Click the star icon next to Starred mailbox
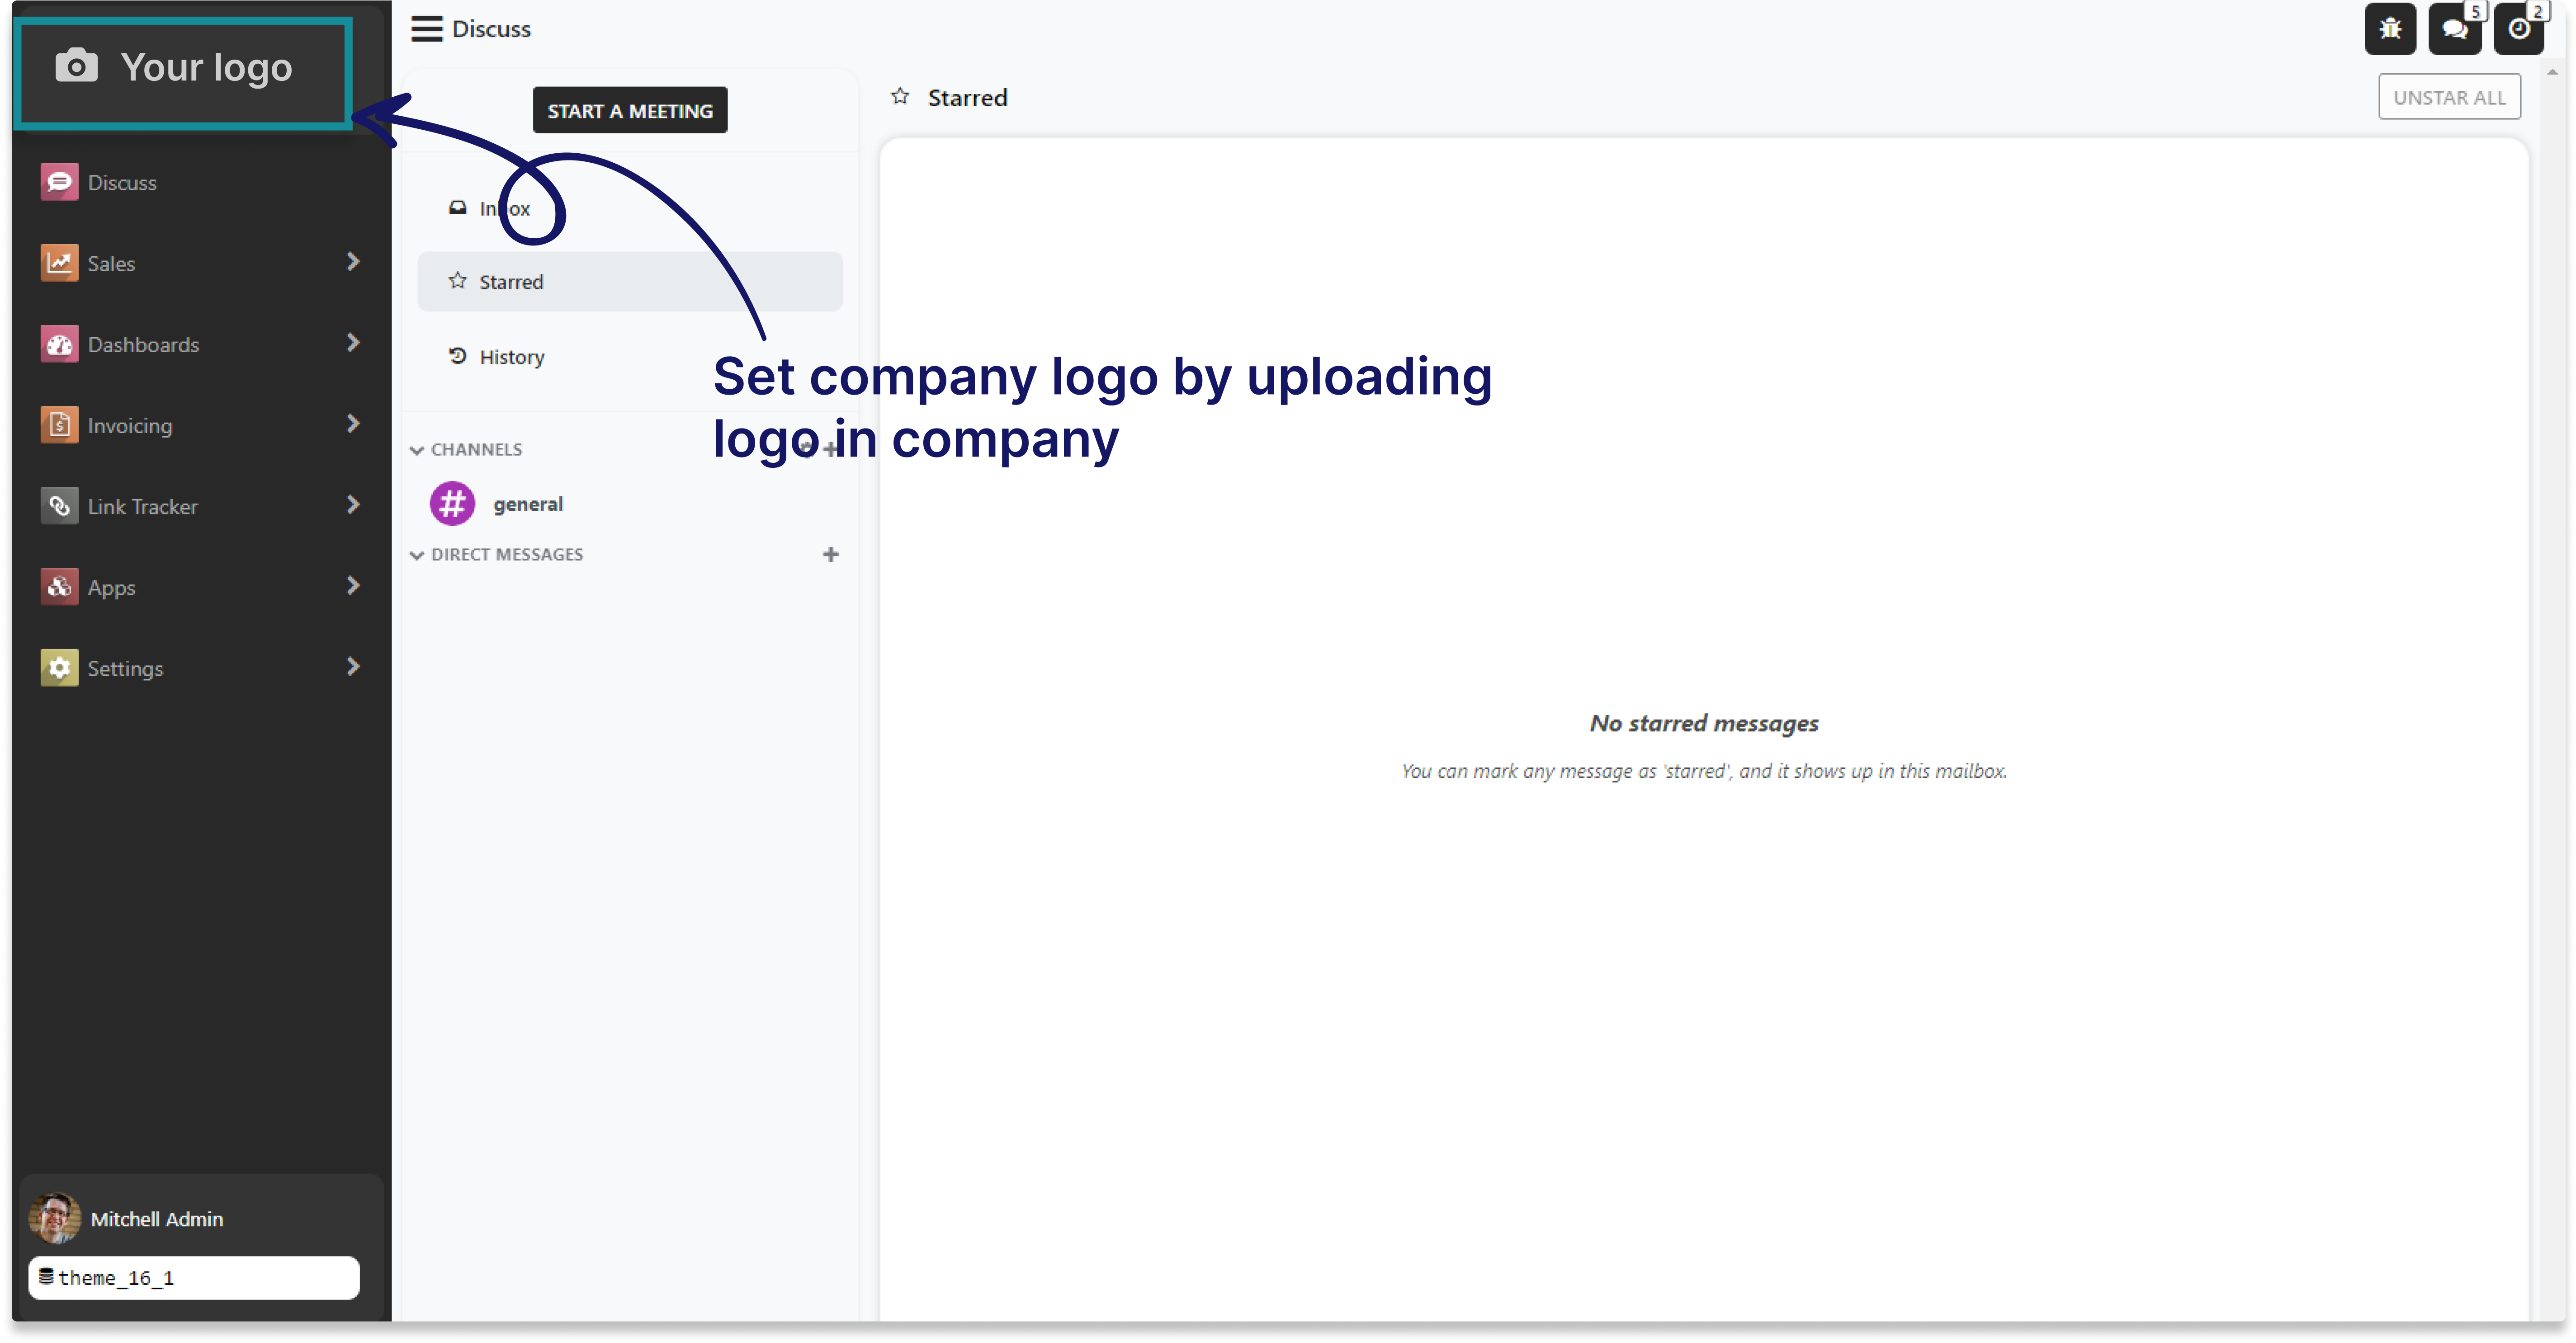 coord(457,281)
